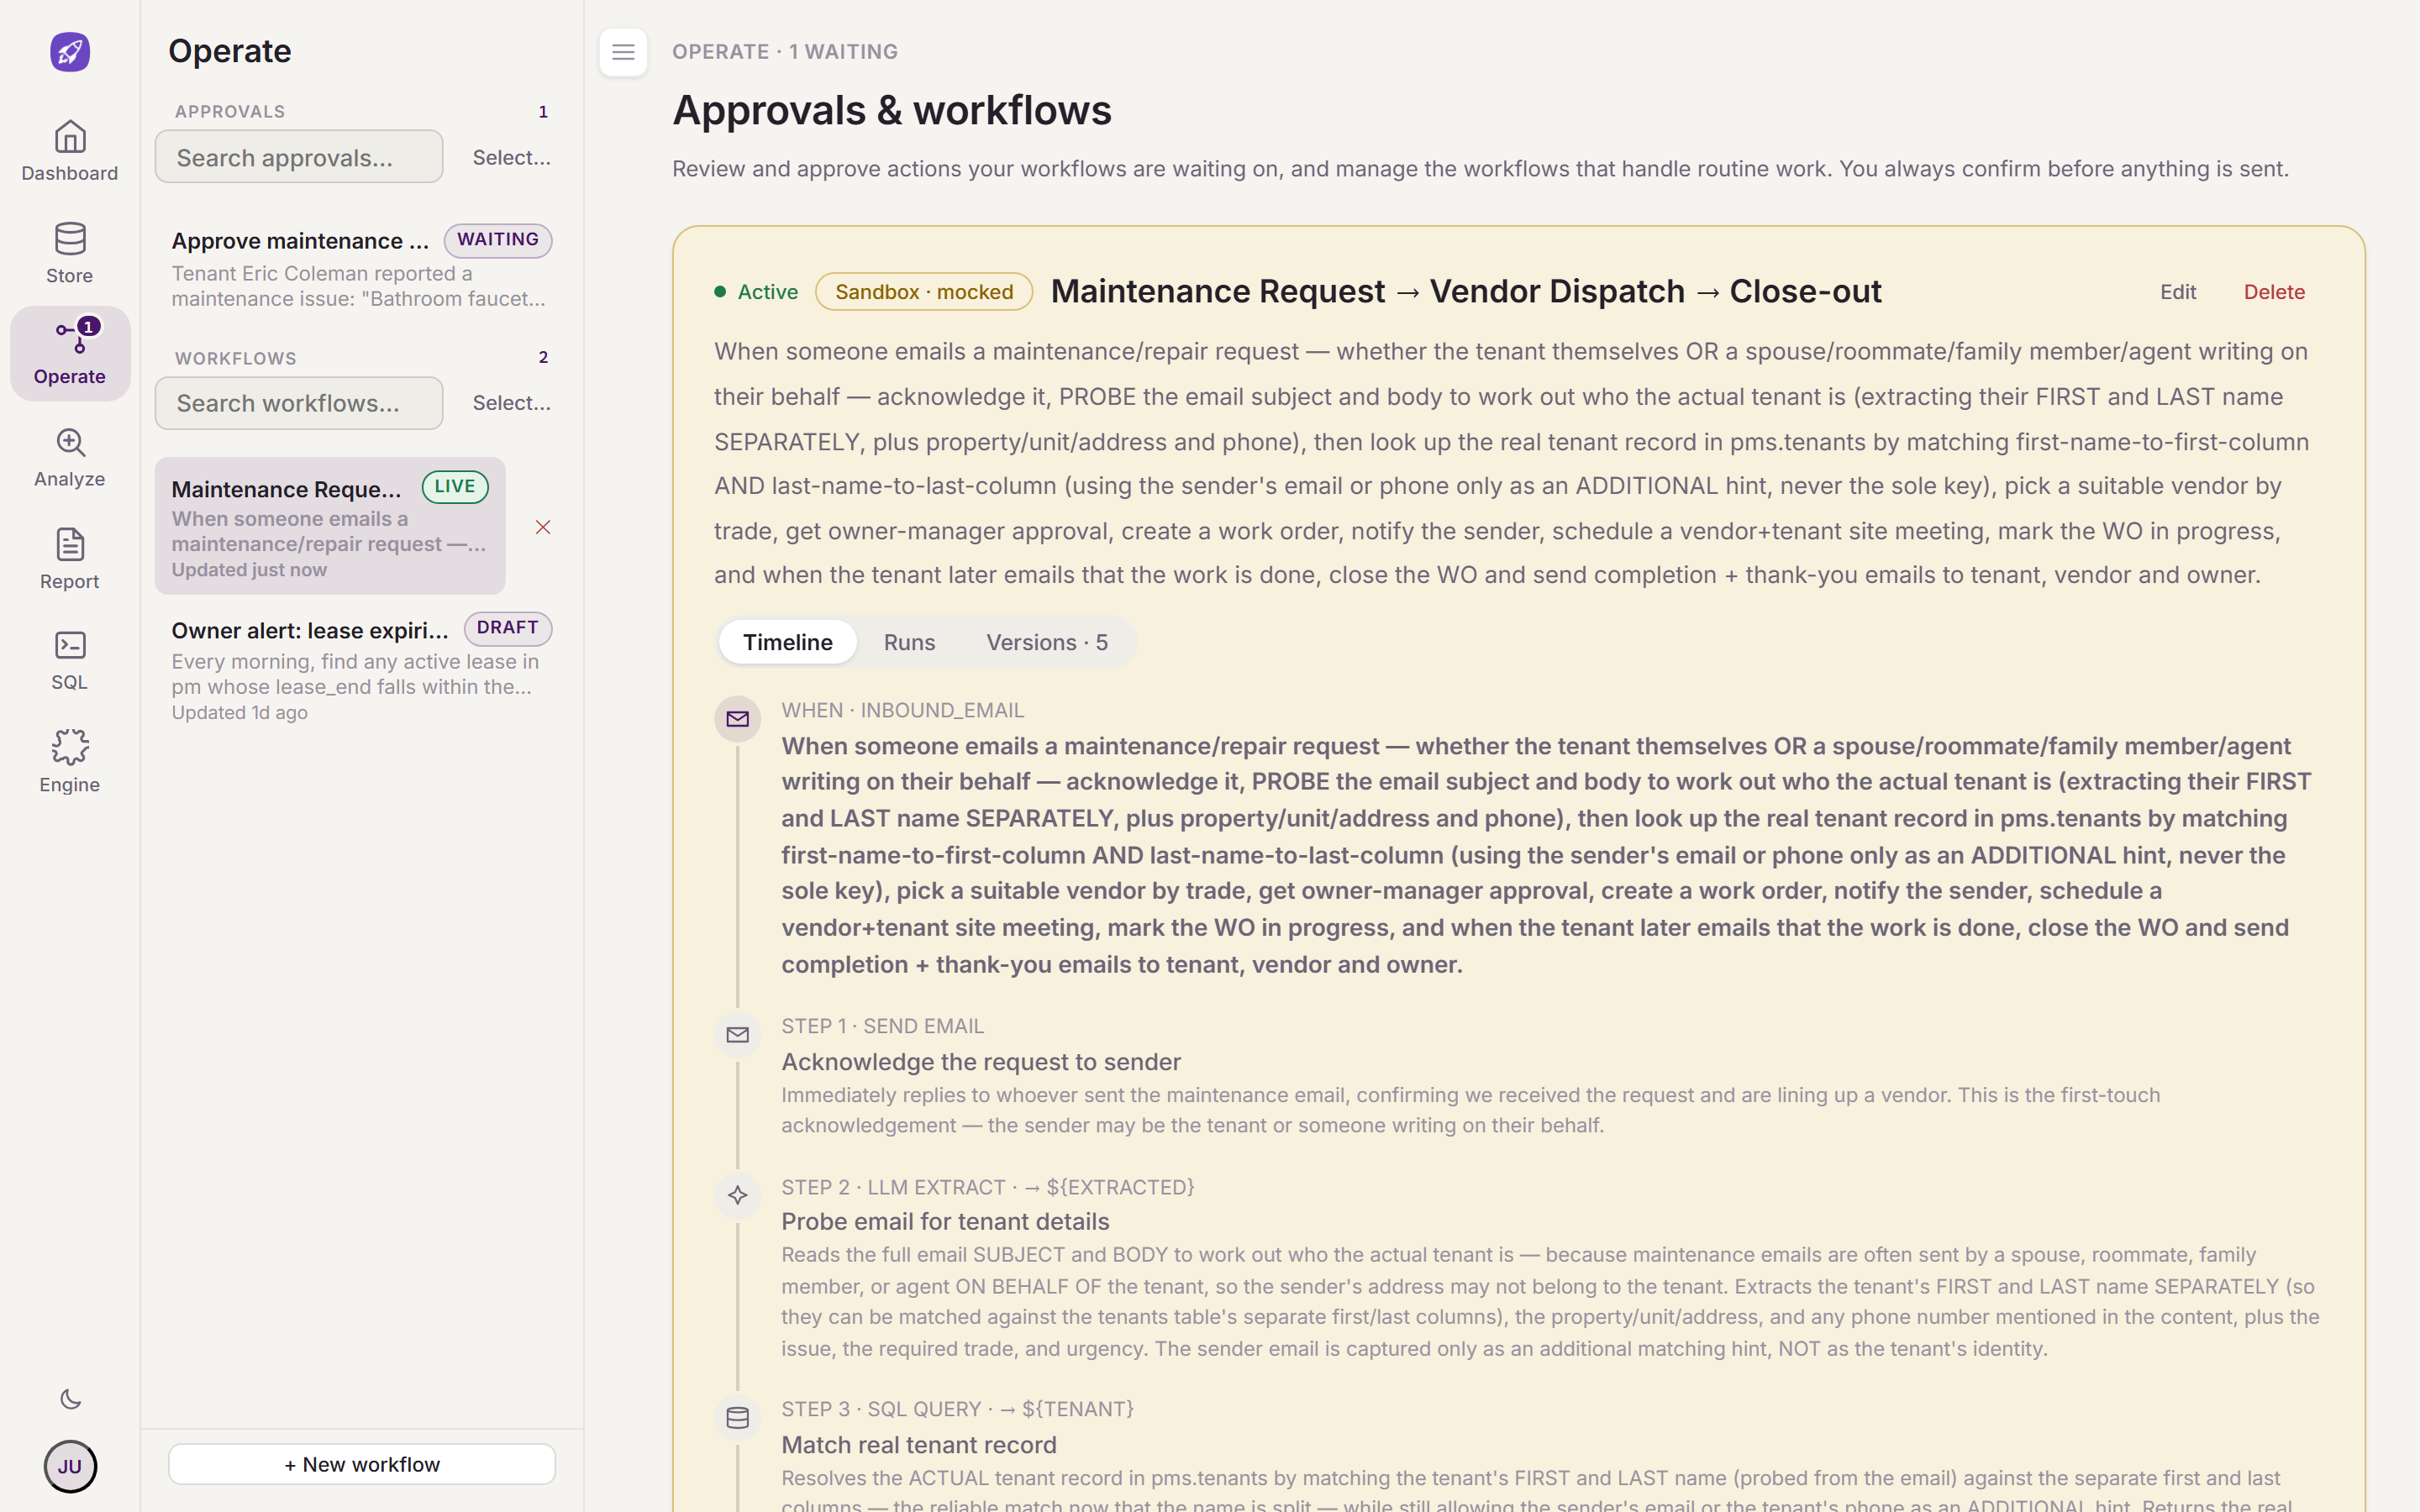Open the Owner alert: lease expiri... workflow
The width and height of the screenshot is (2420, 1512).
pyautogui.click(x=361, y=667)
